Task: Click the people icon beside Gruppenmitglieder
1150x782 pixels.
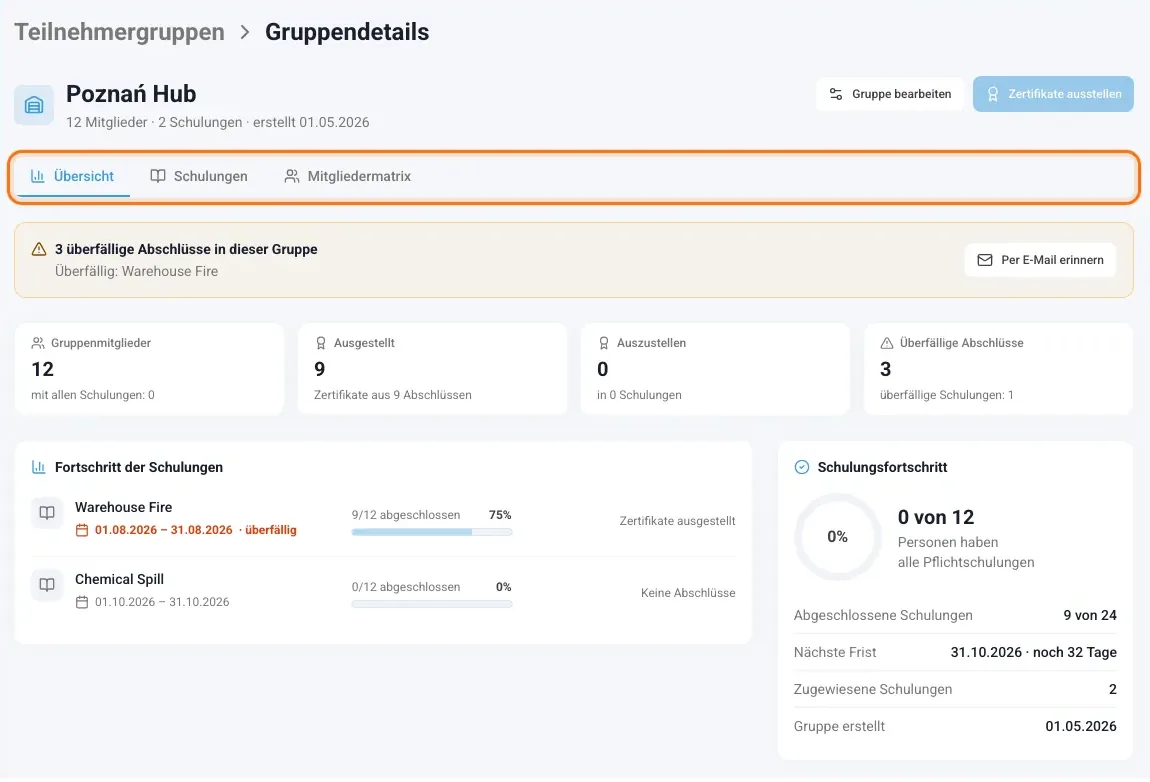Action: 38,343
